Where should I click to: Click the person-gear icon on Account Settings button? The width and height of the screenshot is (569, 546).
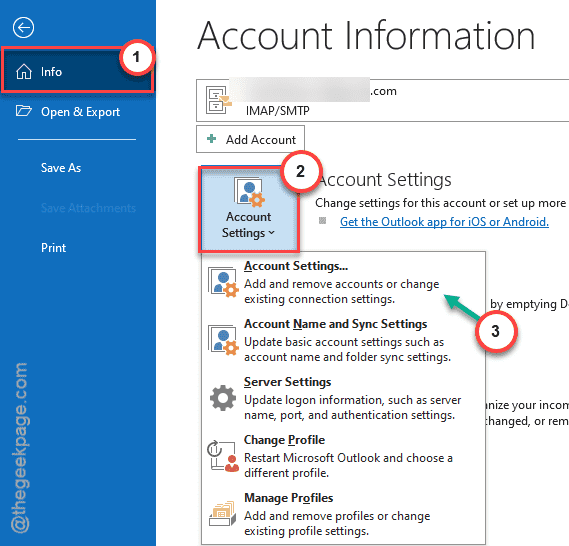coord(249,192)
